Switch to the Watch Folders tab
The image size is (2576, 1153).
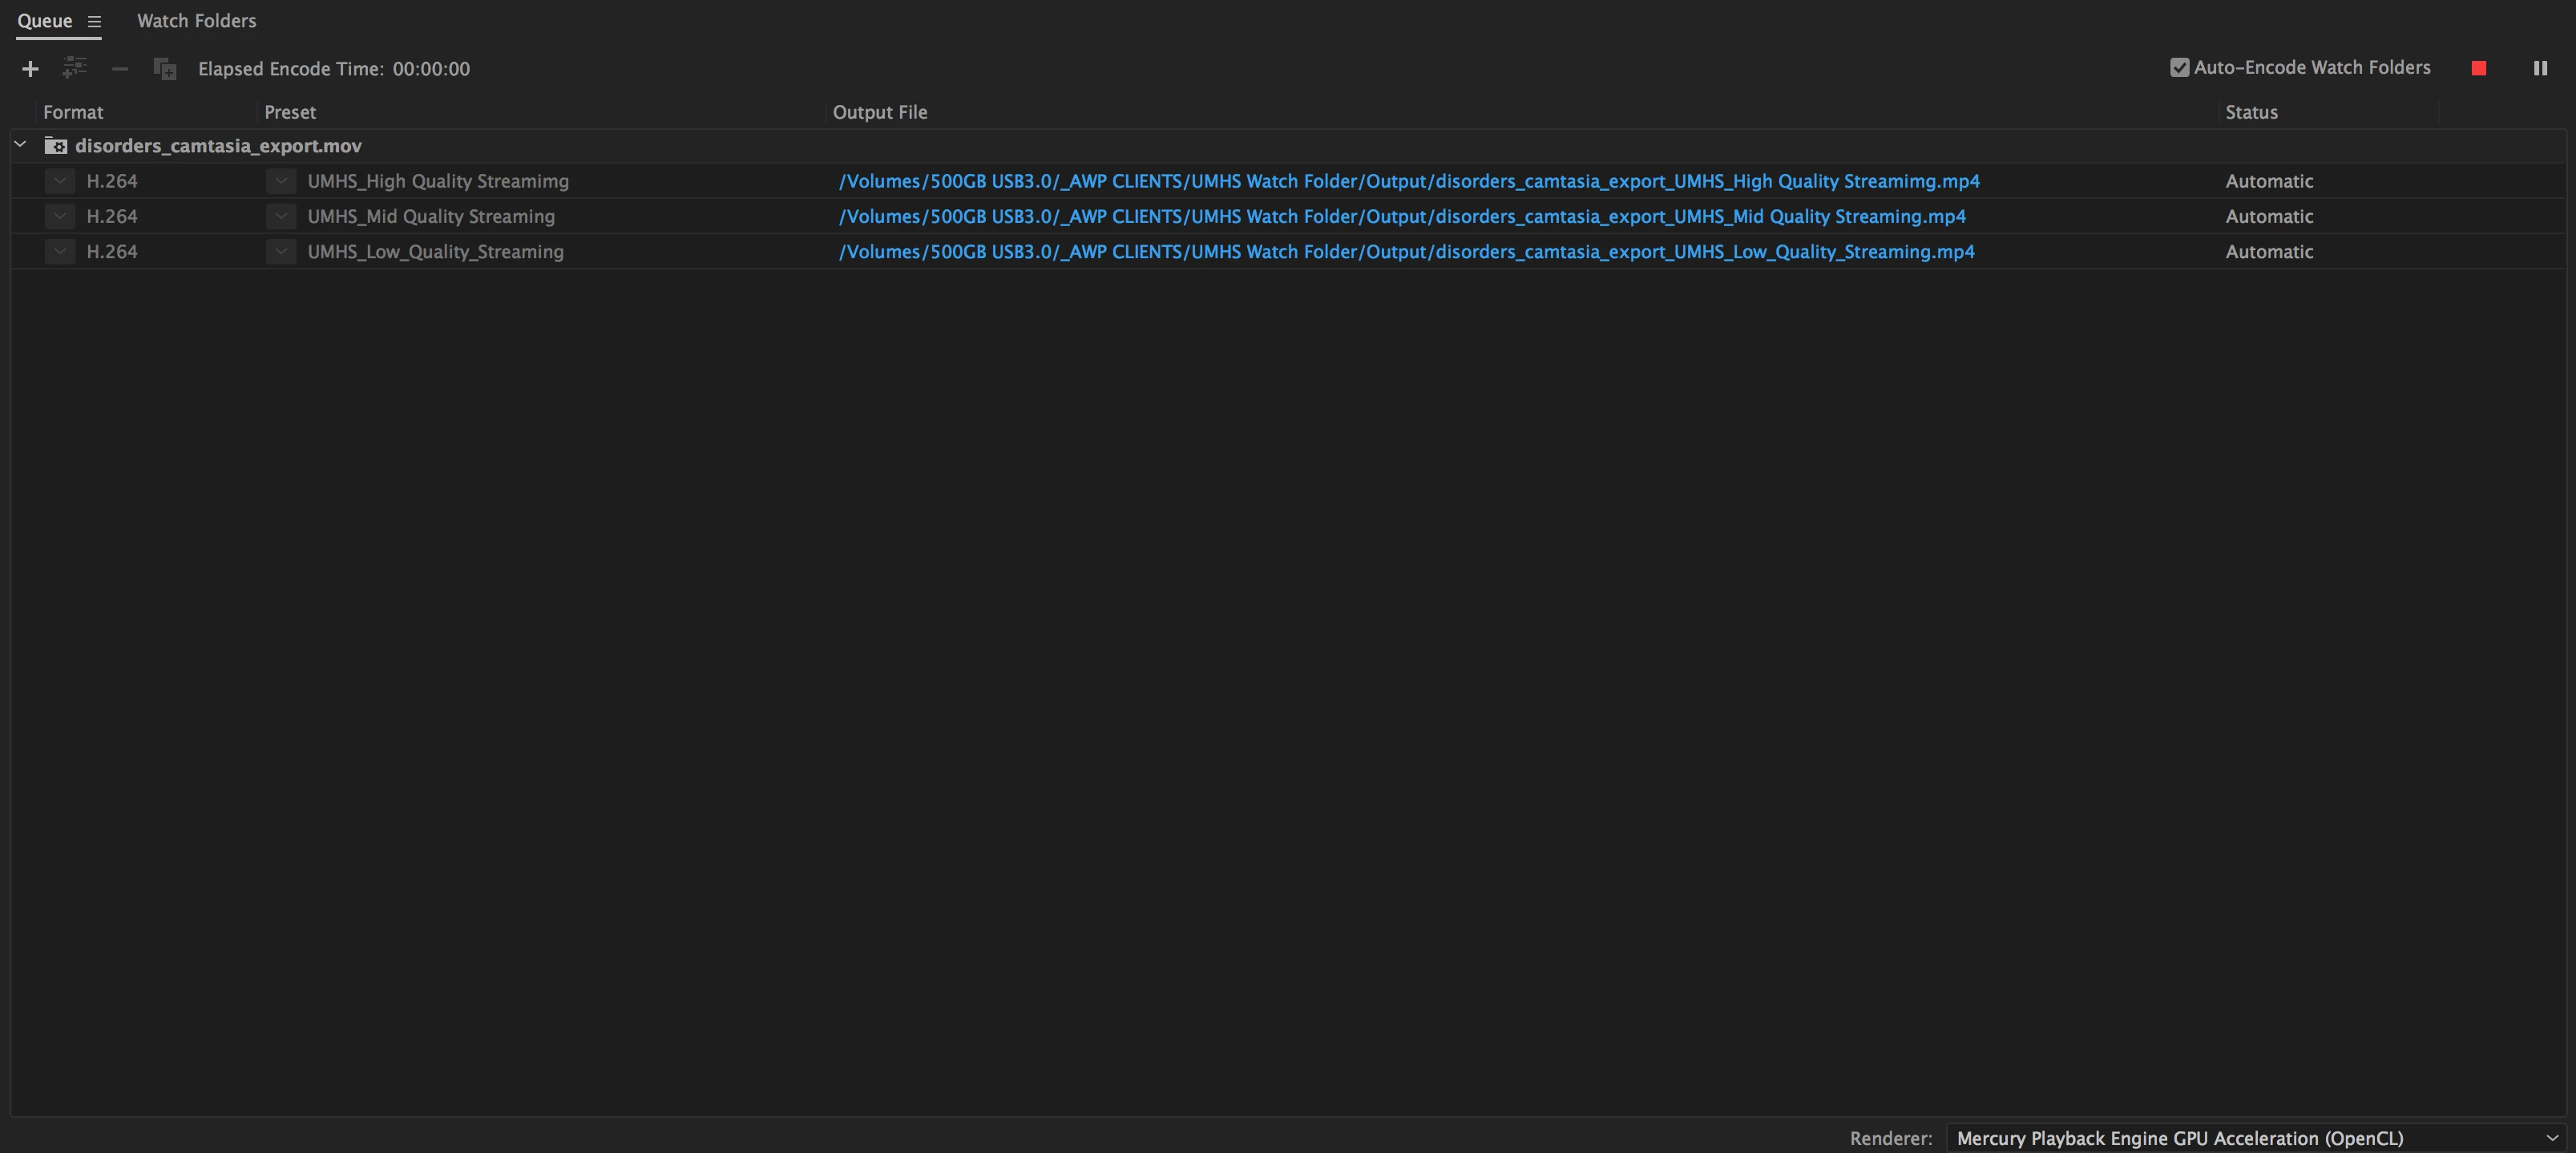click(x=196, y=21)
